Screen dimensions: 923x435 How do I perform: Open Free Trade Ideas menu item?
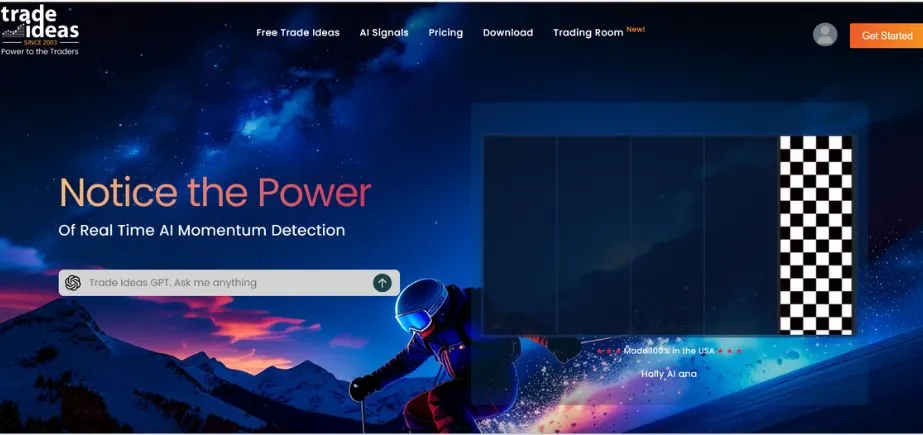(x=297, y=33)
